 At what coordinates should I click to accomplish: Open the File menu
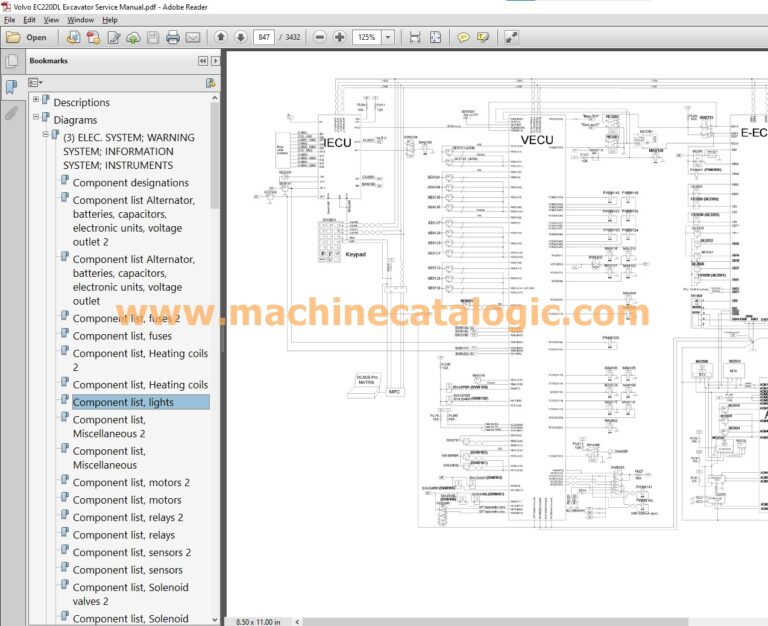(9, 20)
